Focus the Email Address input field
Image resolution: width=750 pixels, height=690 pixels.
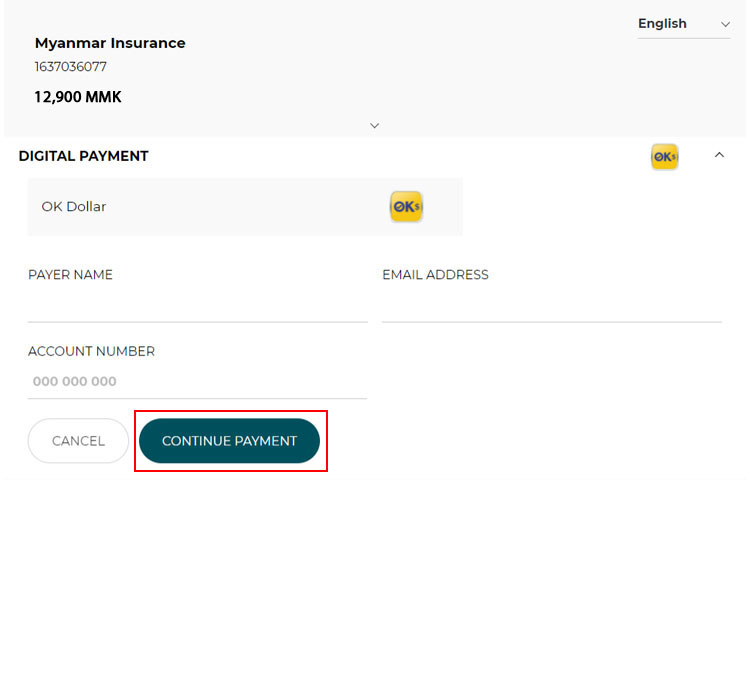pos(551,306)
